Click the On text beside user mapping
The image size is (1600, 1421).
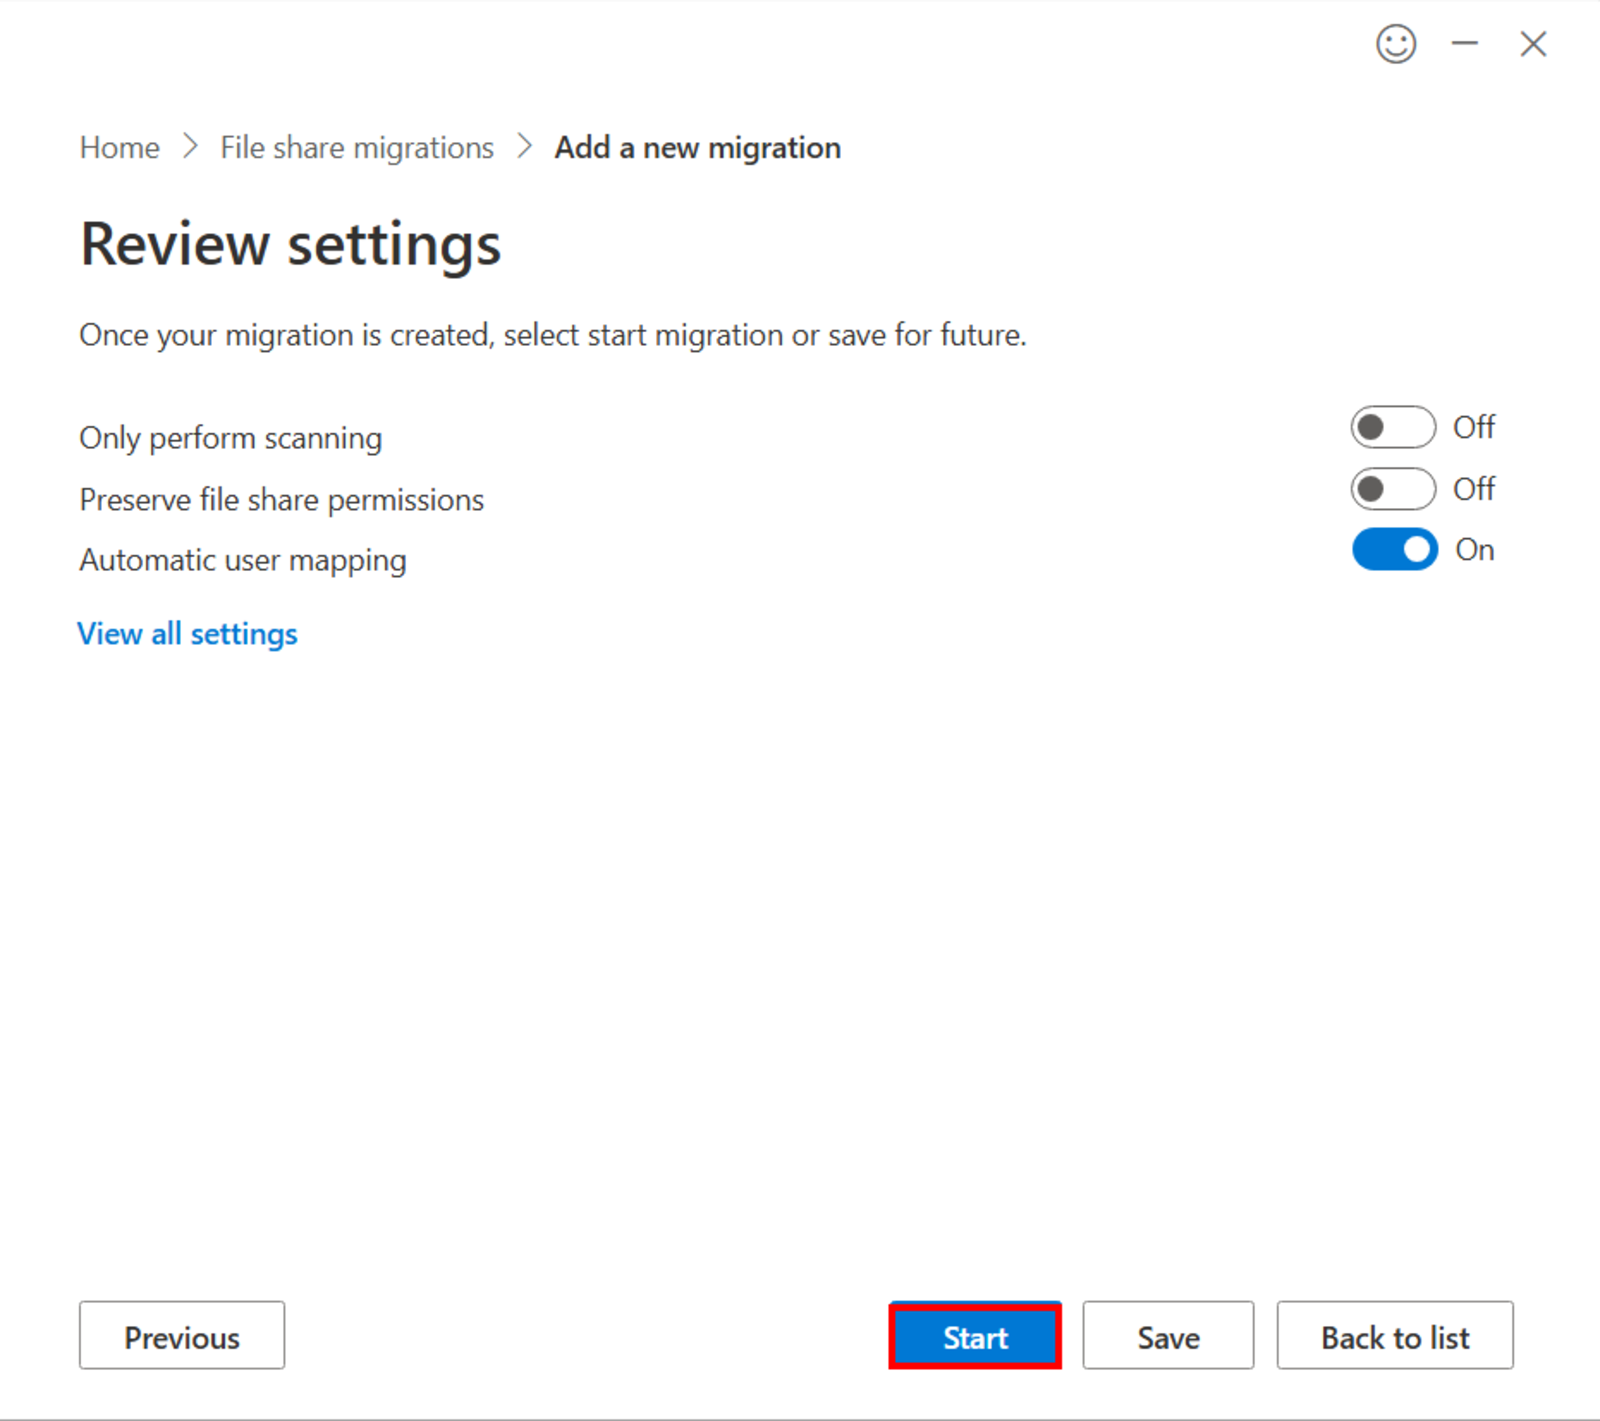1474,550
